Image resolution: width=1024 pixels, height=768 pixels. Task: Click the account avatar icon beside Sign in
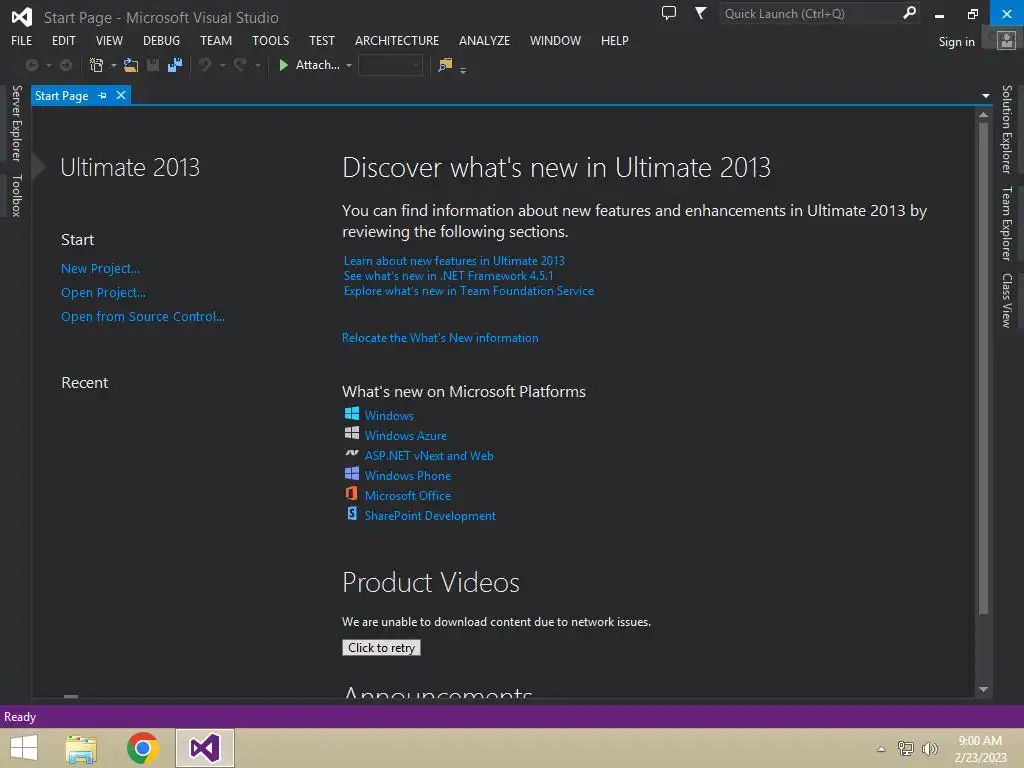tap(1006, 41)
